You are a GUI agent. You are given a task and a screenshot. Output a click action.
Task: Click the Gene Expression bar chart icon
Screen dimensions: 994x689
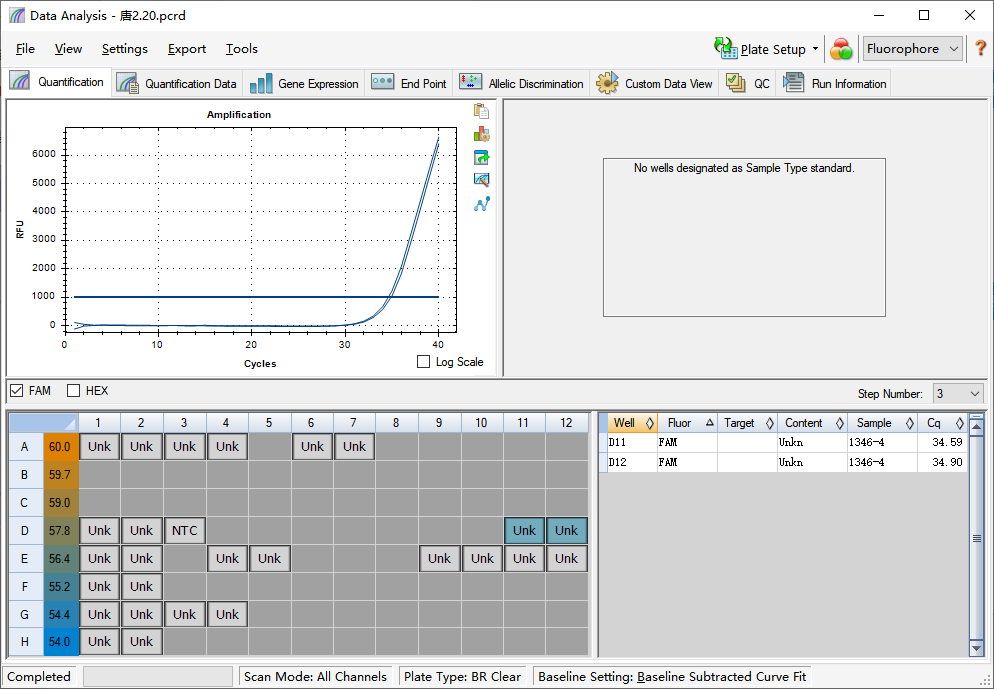coord(261,84)
